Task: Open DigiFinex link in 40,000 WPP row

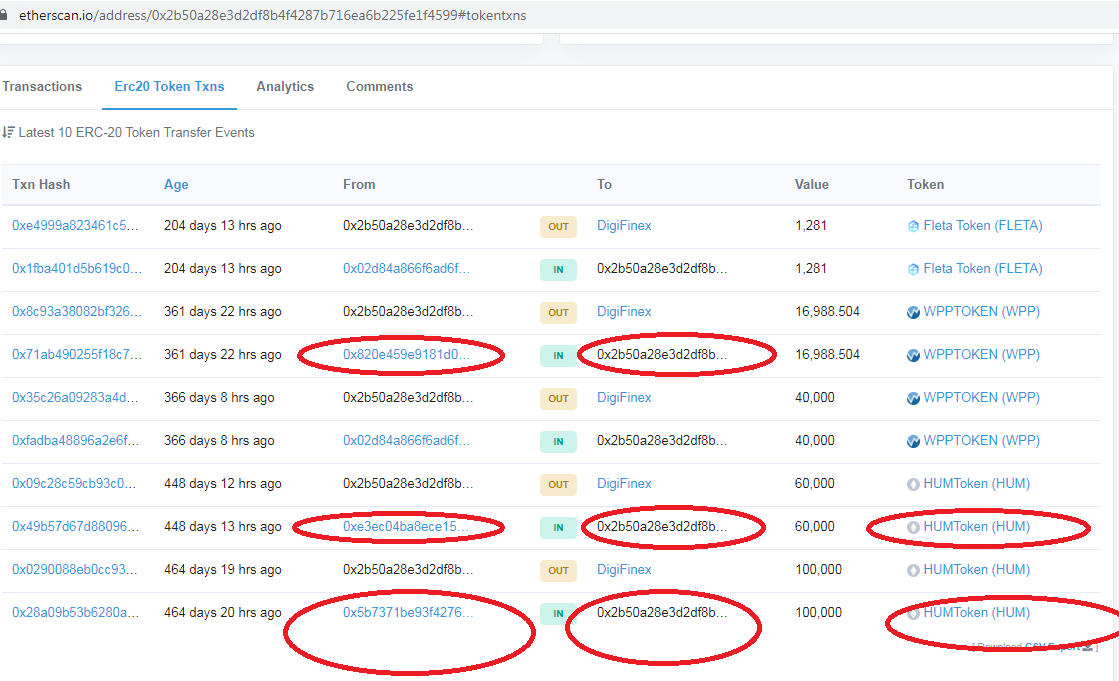Action: pos(624,398)
